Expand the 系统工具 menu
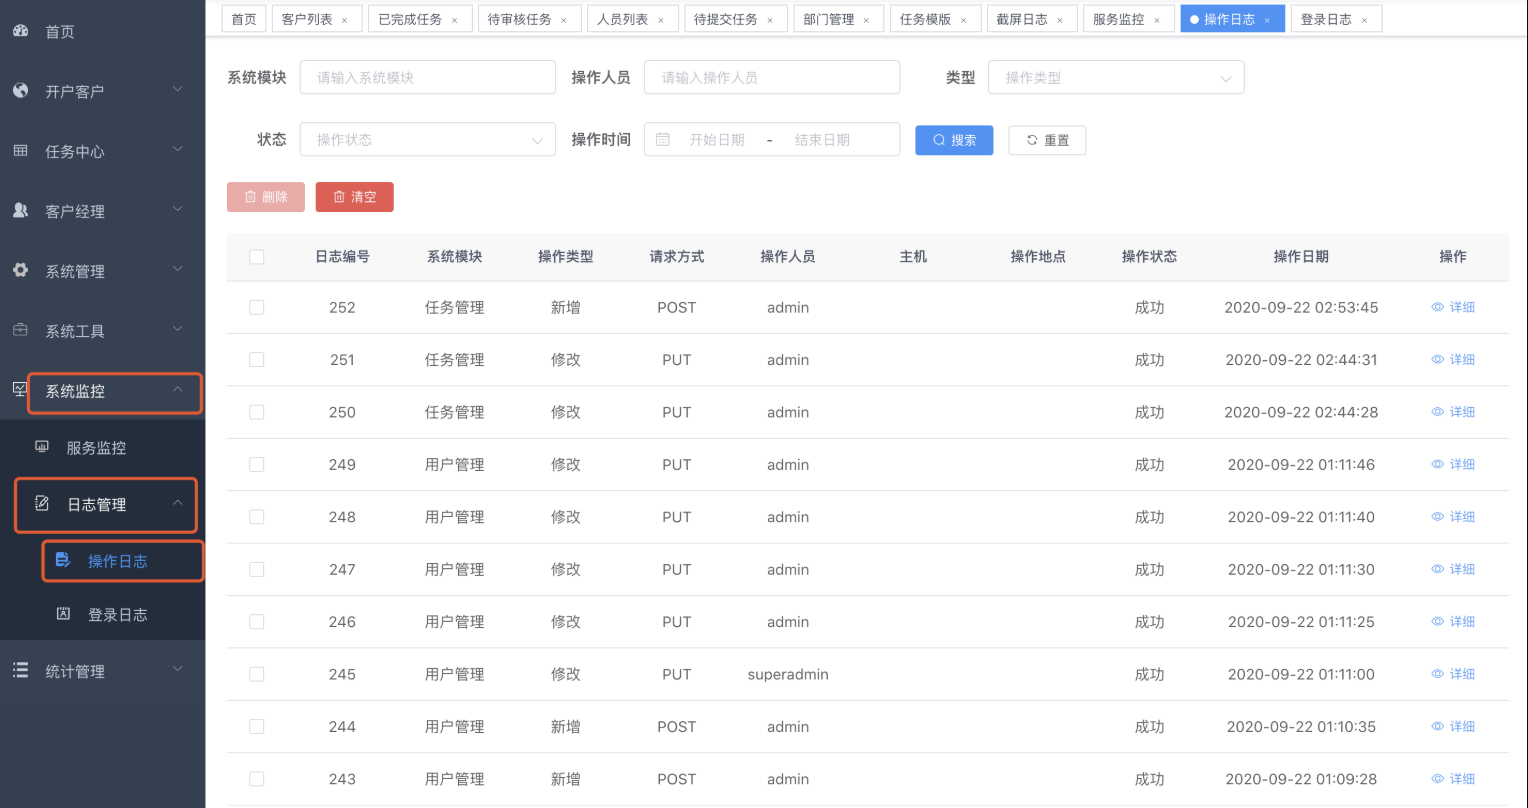1528x808 pixels. tap(102, 331)
